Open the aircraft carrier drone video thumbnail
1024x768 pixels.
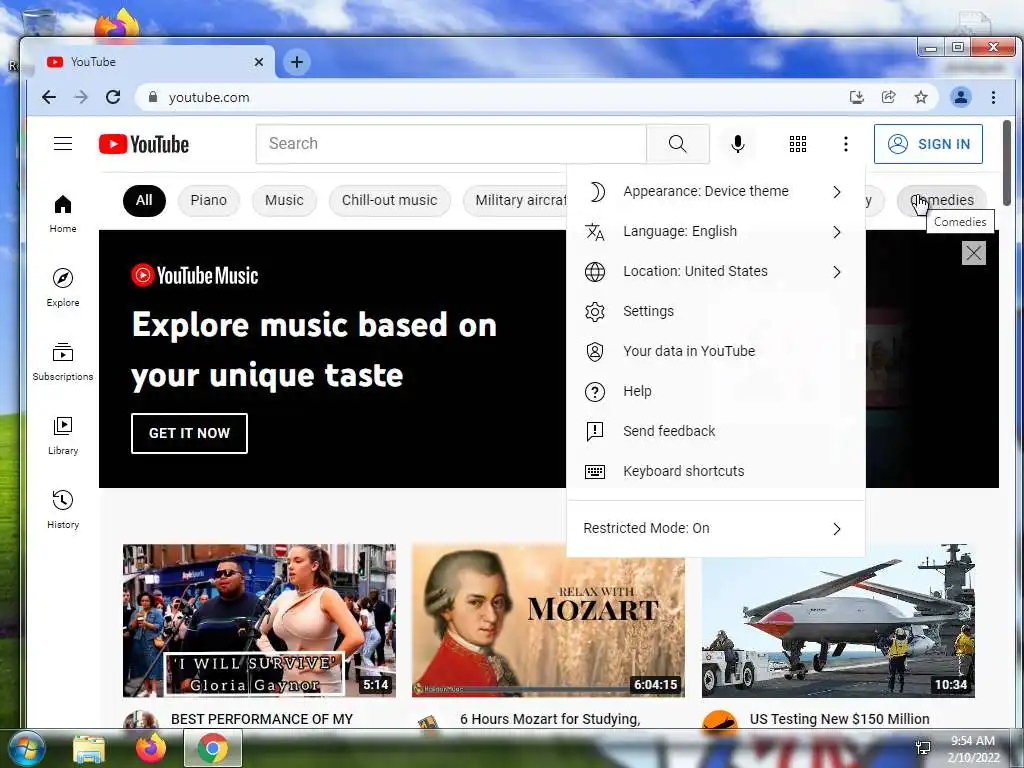(x=838, y=620)
